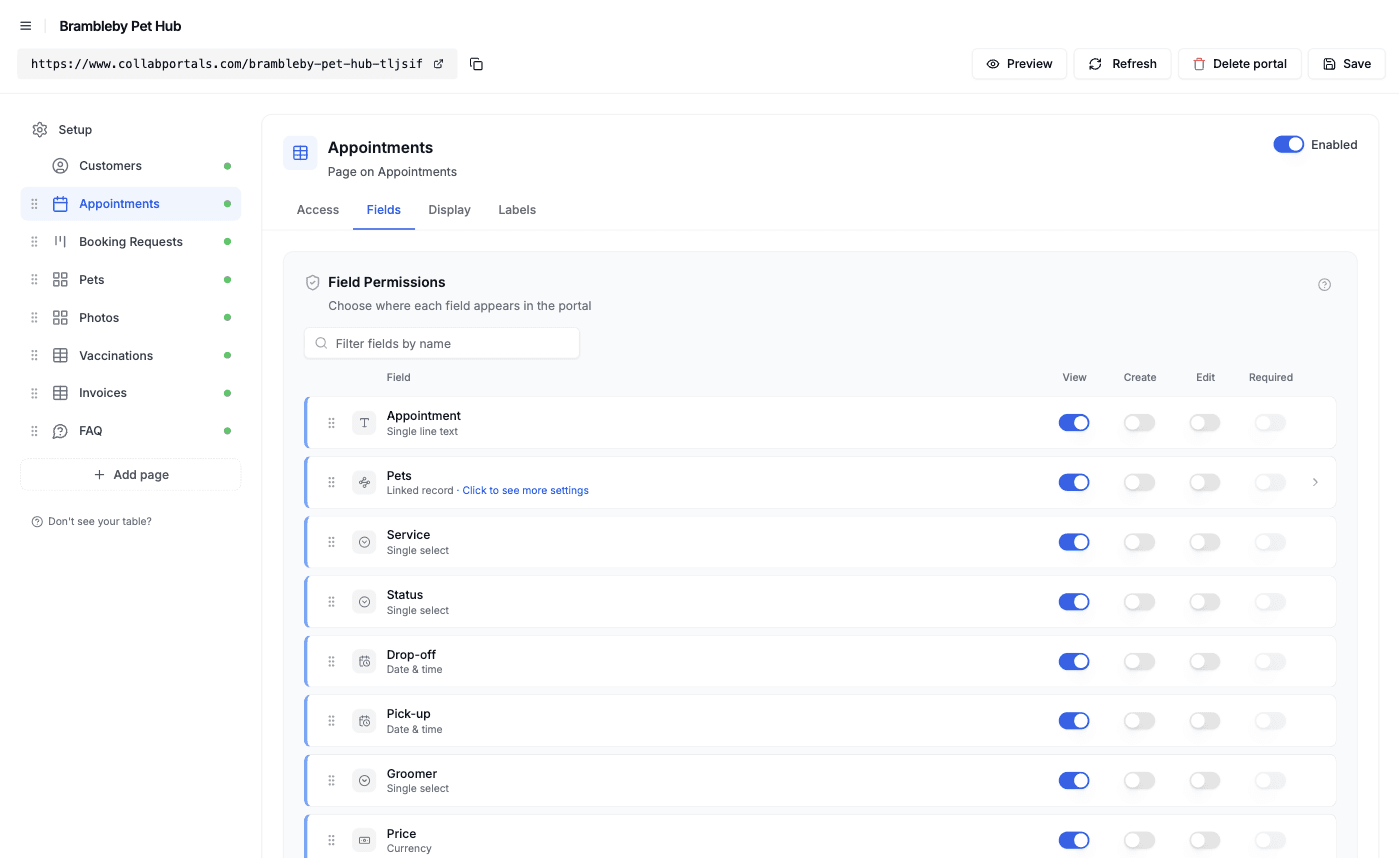Image resolution: width=1399 pixels, height=858 pixels.
Task: Open the Invoices page in the sidebar
Action: [x=131, y=393]
